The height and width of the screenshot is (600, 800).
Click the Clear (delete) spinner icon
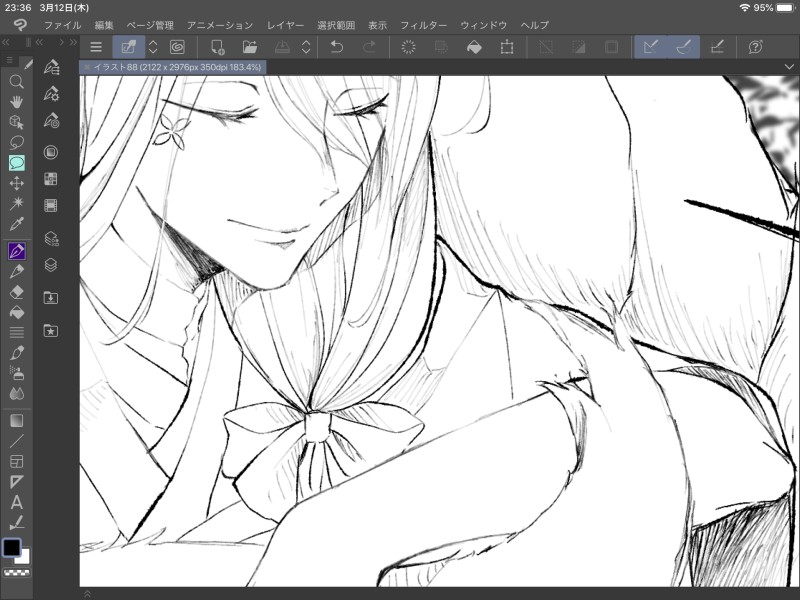[408, 47]
